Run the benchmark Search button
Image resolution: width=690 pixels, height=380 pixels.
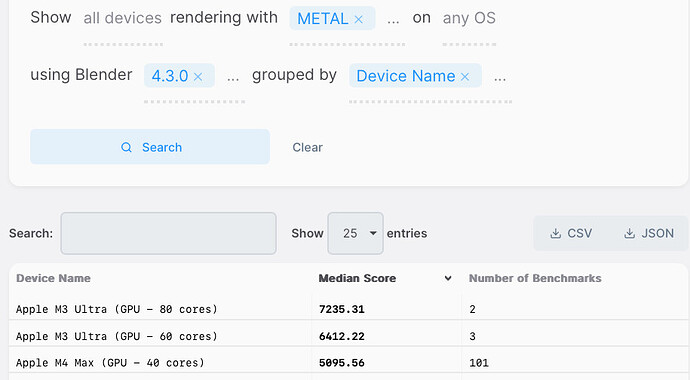pos(150,147)
